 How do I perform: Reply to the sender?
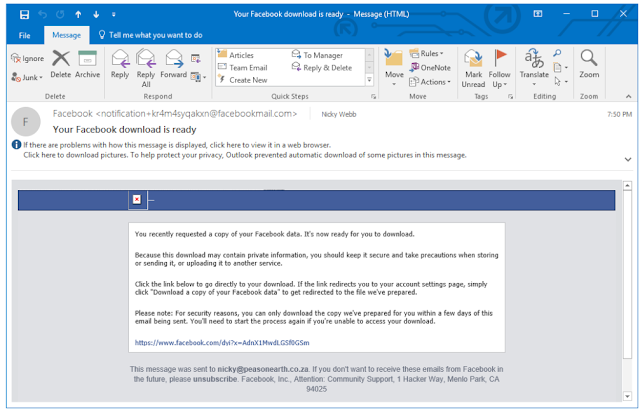point(120,64)
